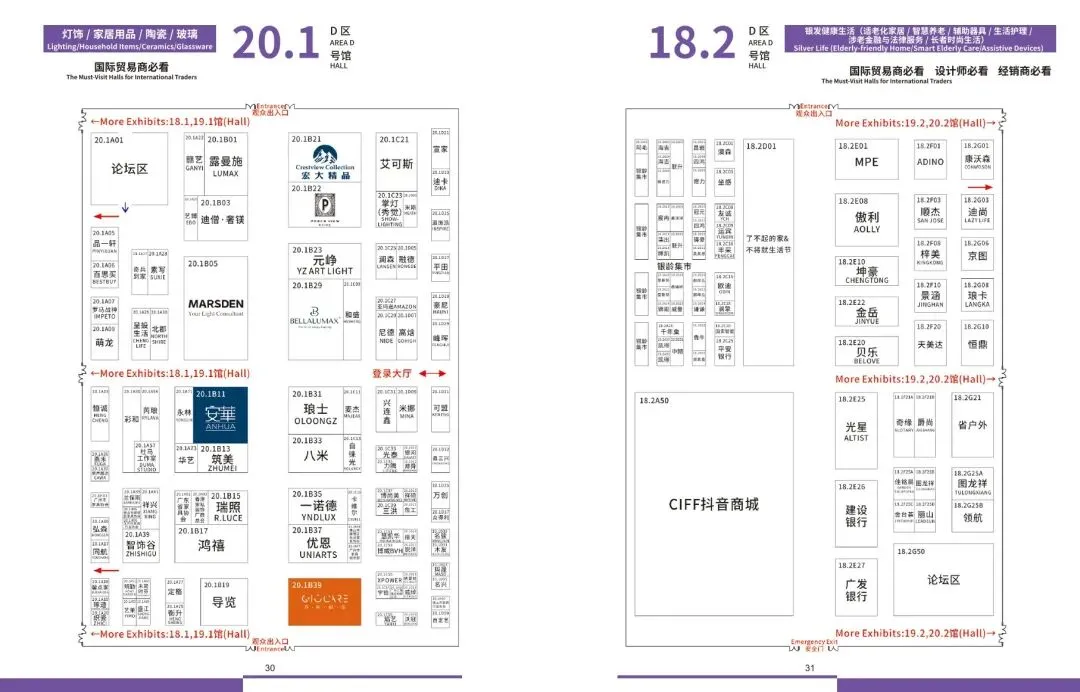Select booth 20.1B19 导览
The height and width of the screenshot is (692, 1080).
click(224, 602)
